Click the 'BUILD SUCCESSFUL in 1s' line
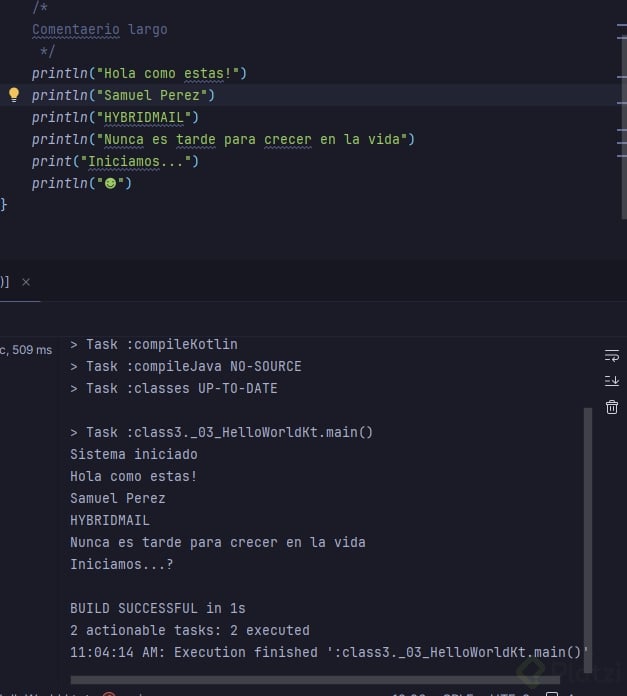 coord(157,608)
